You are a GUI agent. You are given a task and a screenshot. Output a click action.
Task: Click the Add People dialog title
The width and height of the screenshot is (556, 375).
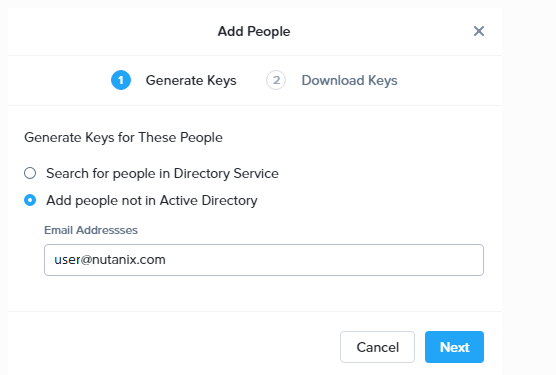point(254,32)
